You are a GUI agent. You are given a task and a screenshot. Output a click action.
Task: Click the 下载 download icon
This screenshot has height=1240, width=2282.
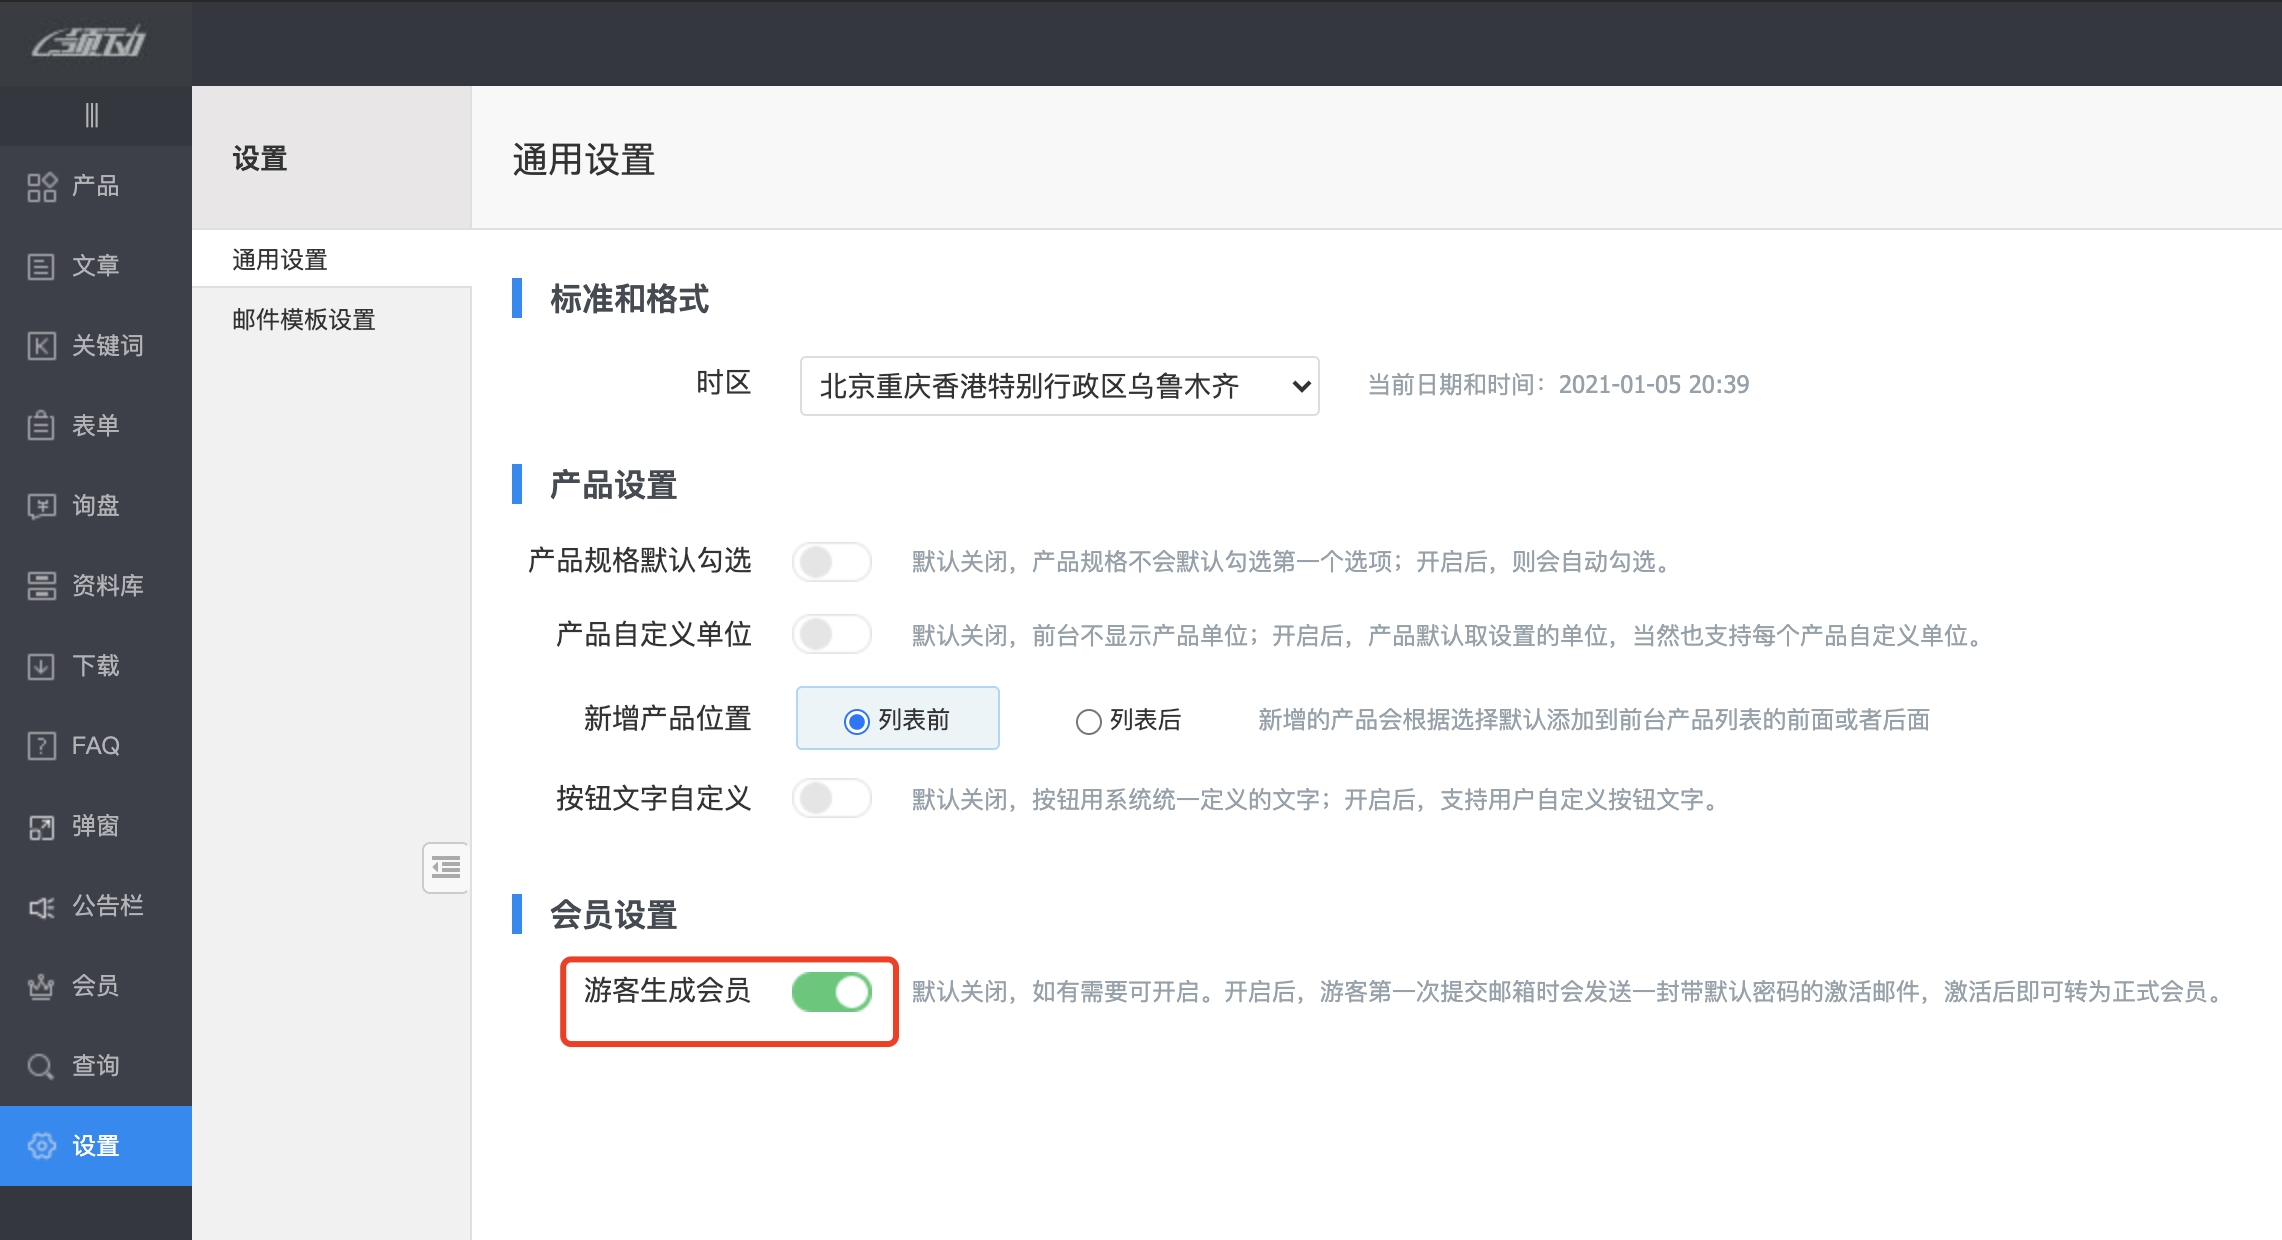(x=41, y=666)
